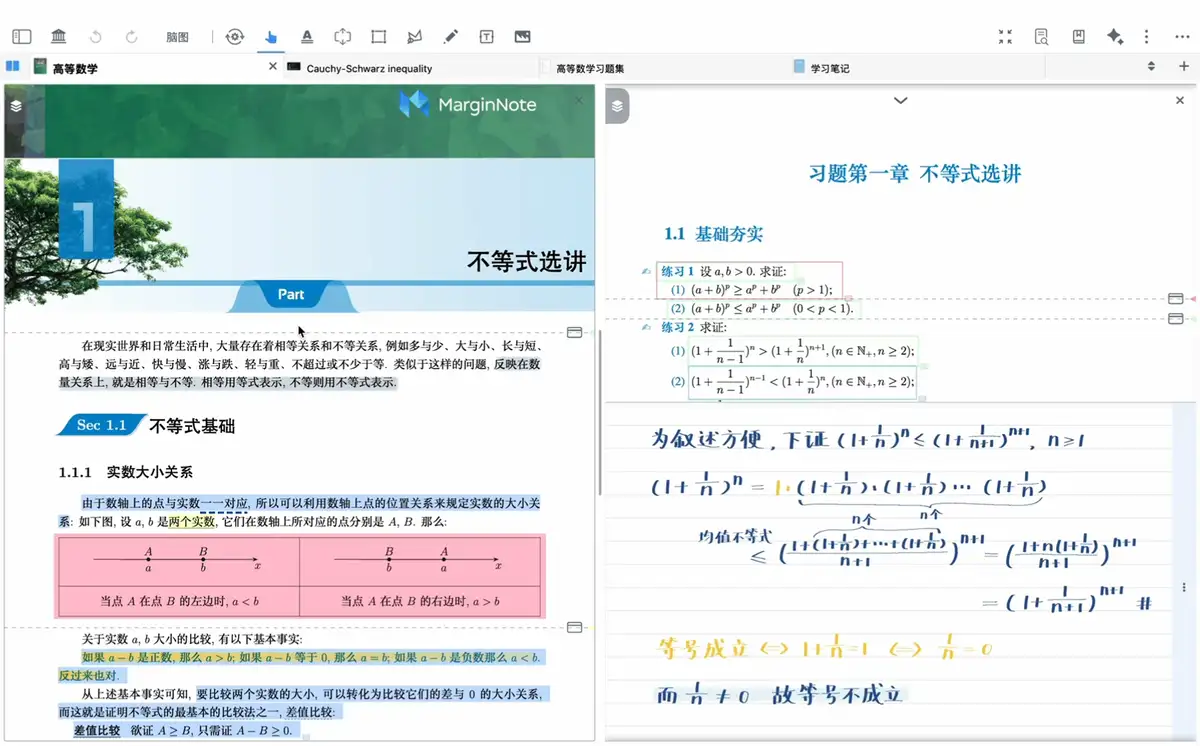
Task: Click the note marker beside 练习 1
Action: pos(647,271)
